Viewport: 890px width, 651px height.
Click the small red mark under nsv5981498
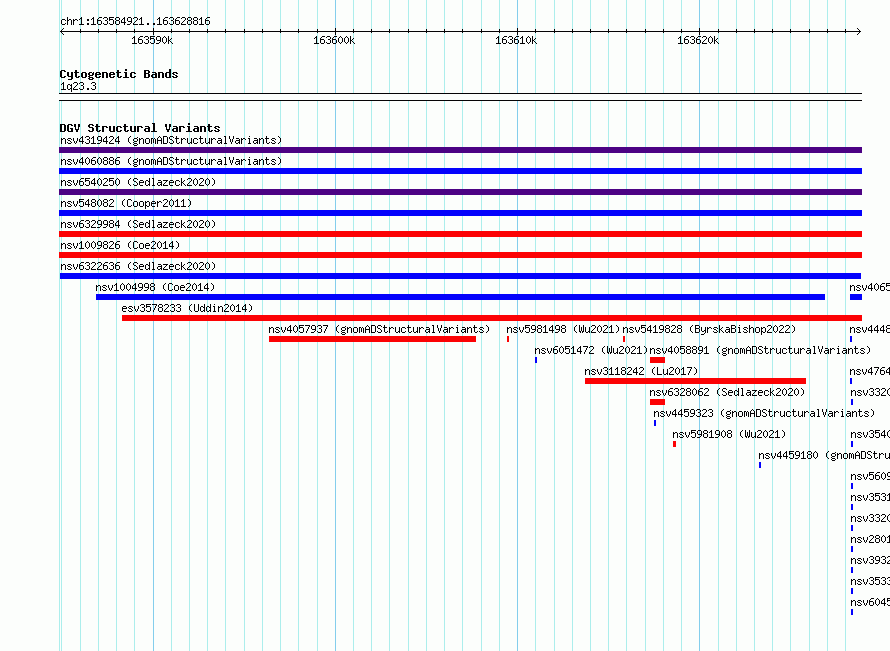pos(508,339)
